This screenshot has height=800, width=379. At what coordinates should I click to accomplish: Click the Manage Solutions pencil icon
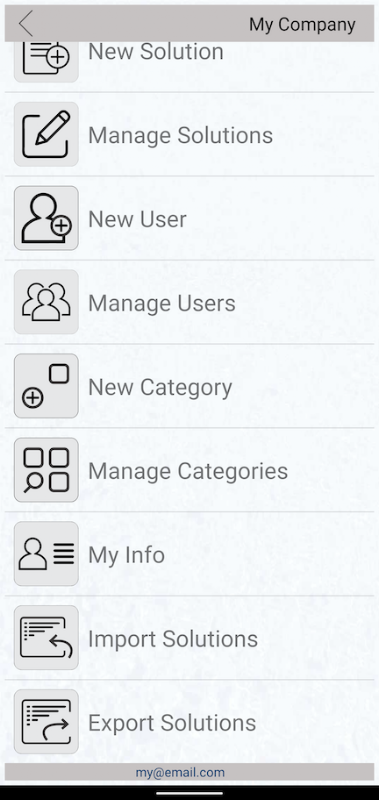(x=46, y=134)
